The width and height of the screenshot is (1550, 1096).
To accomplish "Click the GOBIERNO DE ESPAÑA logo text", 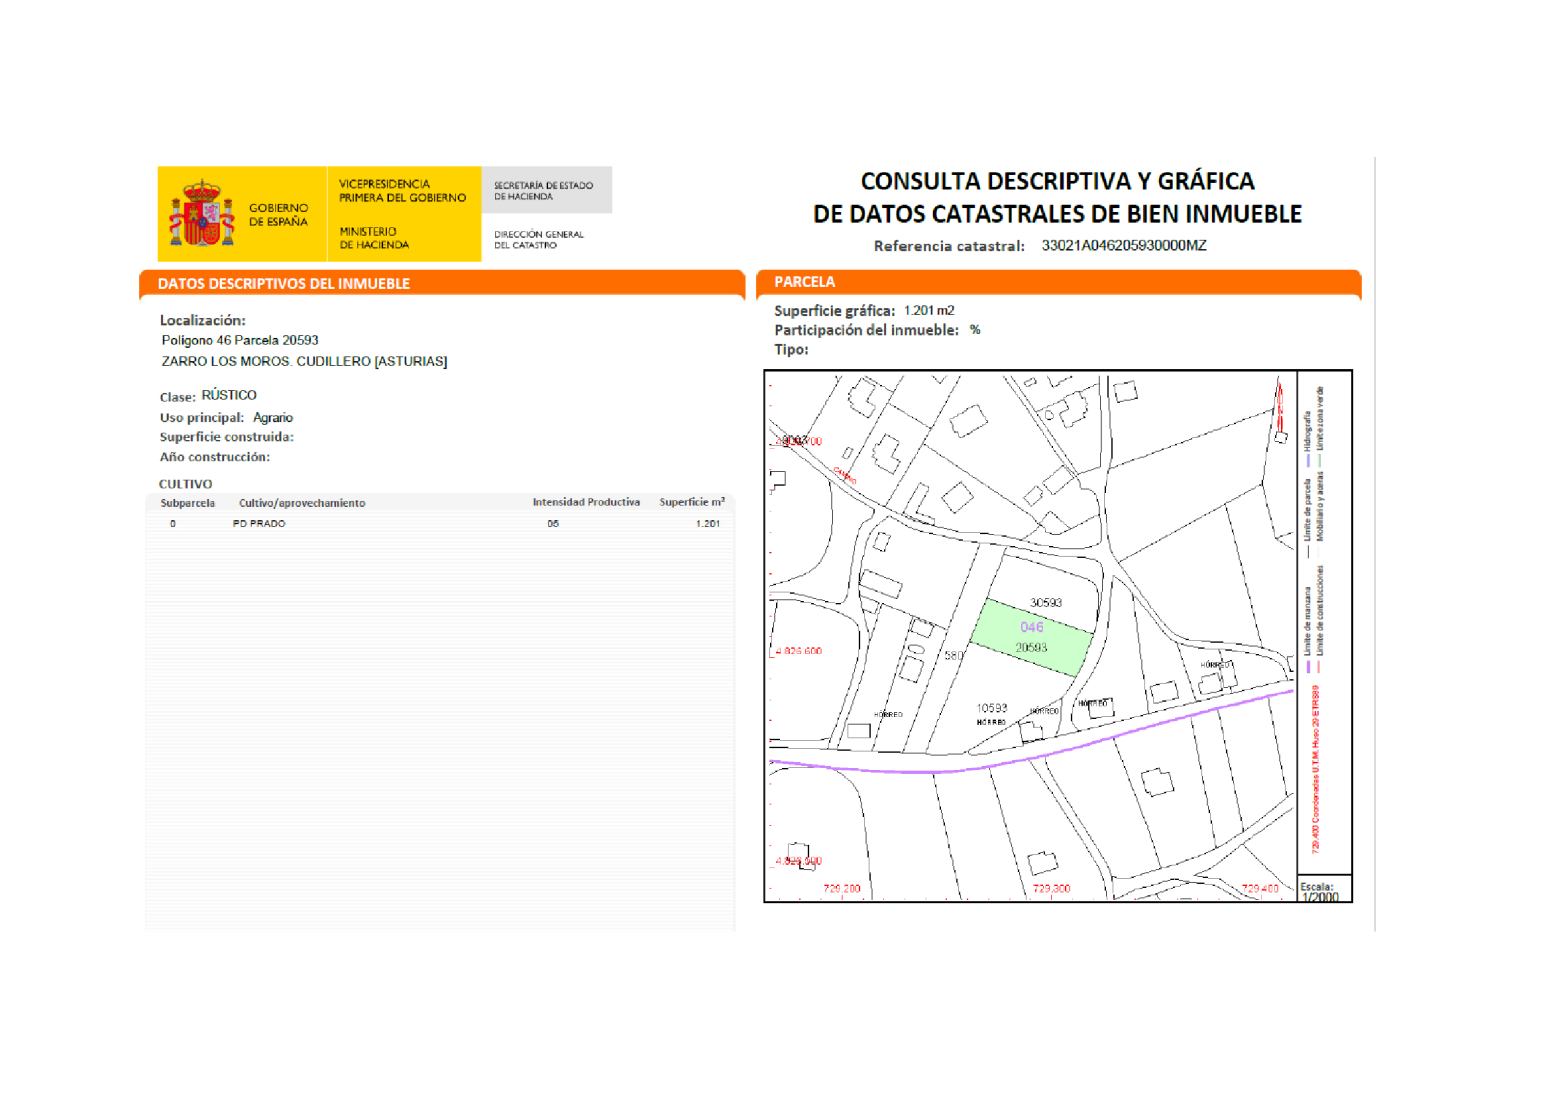I will point(278,215).
